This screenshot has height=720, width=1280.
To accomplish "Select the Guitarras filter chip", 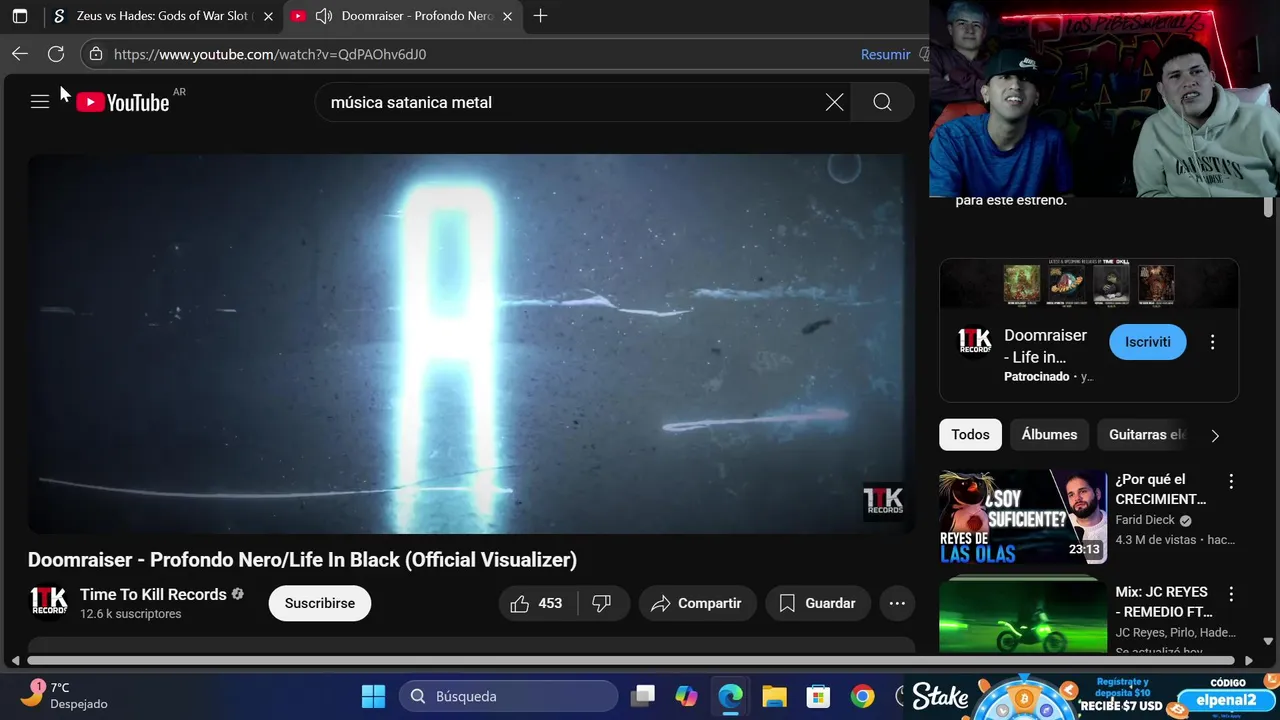I will (x=1146, y=435).
